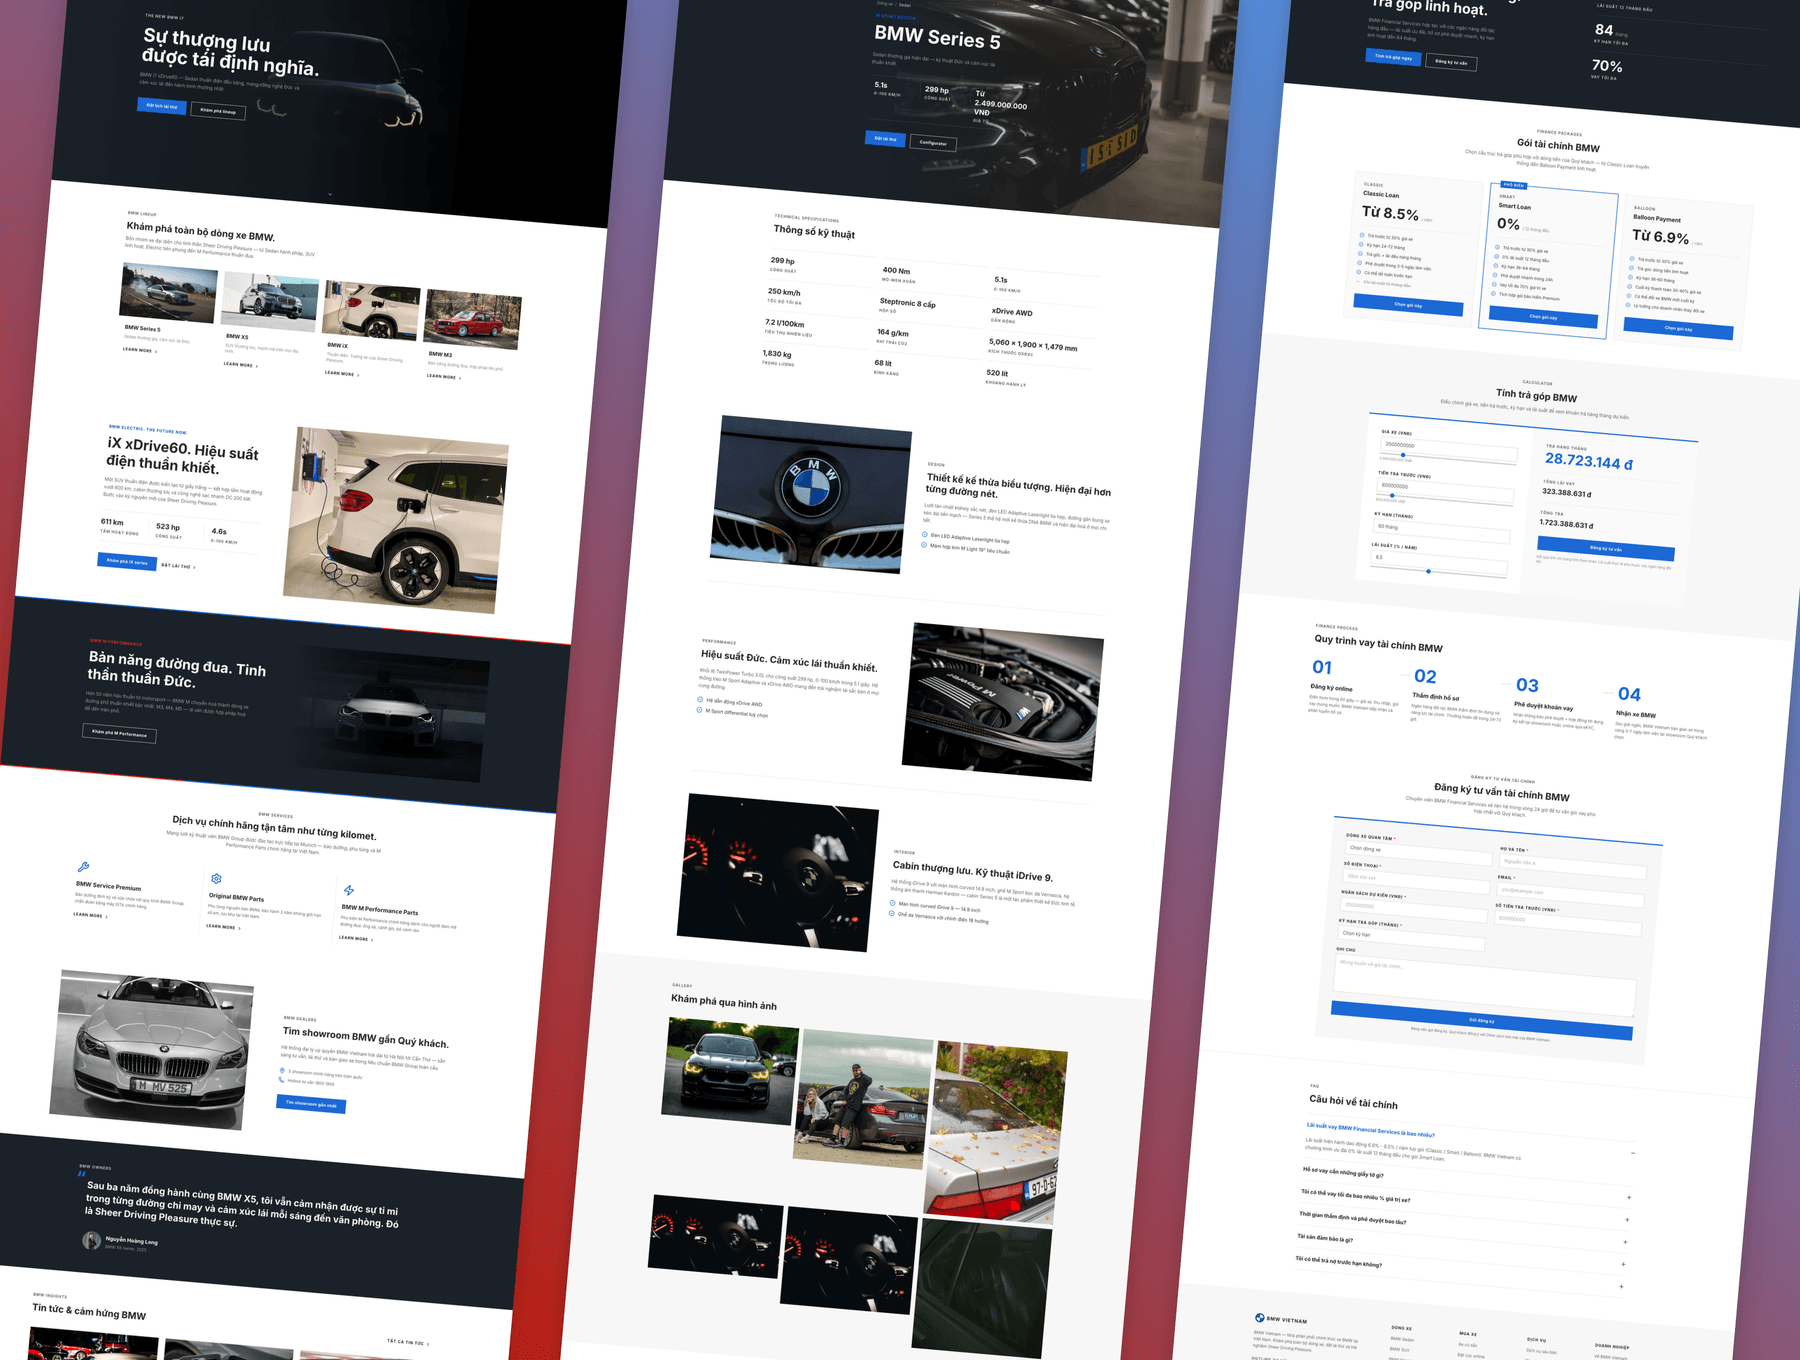Click the 'Tìm showroom gần nhất' button
1800x1360 pixels.
point(311,1104)
